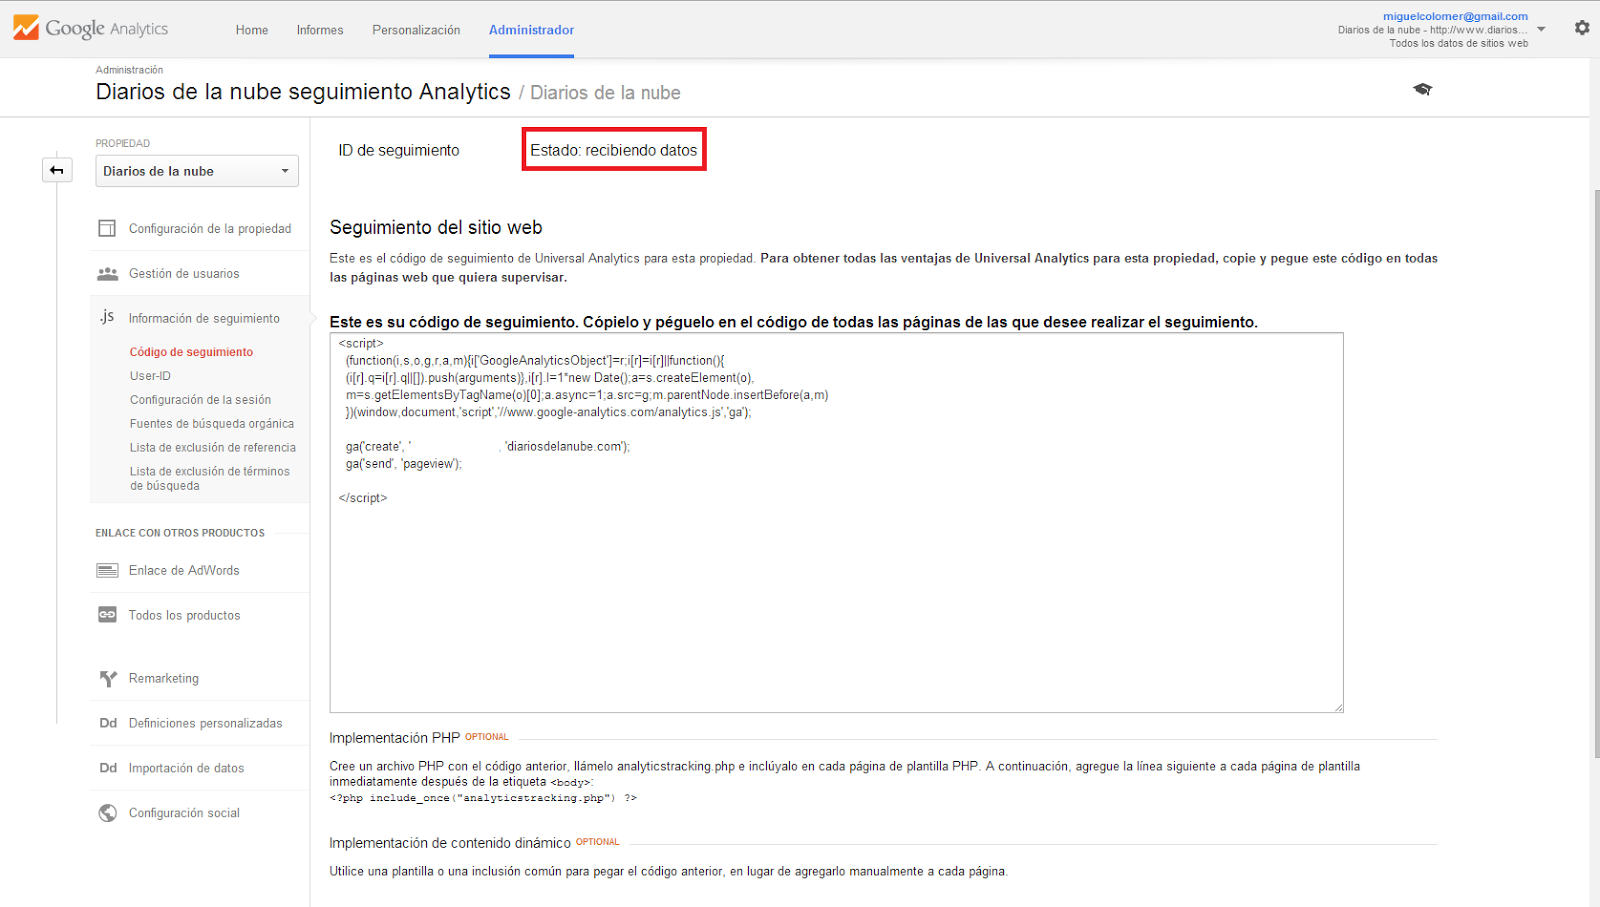1600x907 pixels.
Task: Click the 'Implementación PHP' heading
Action: point(395,738)
